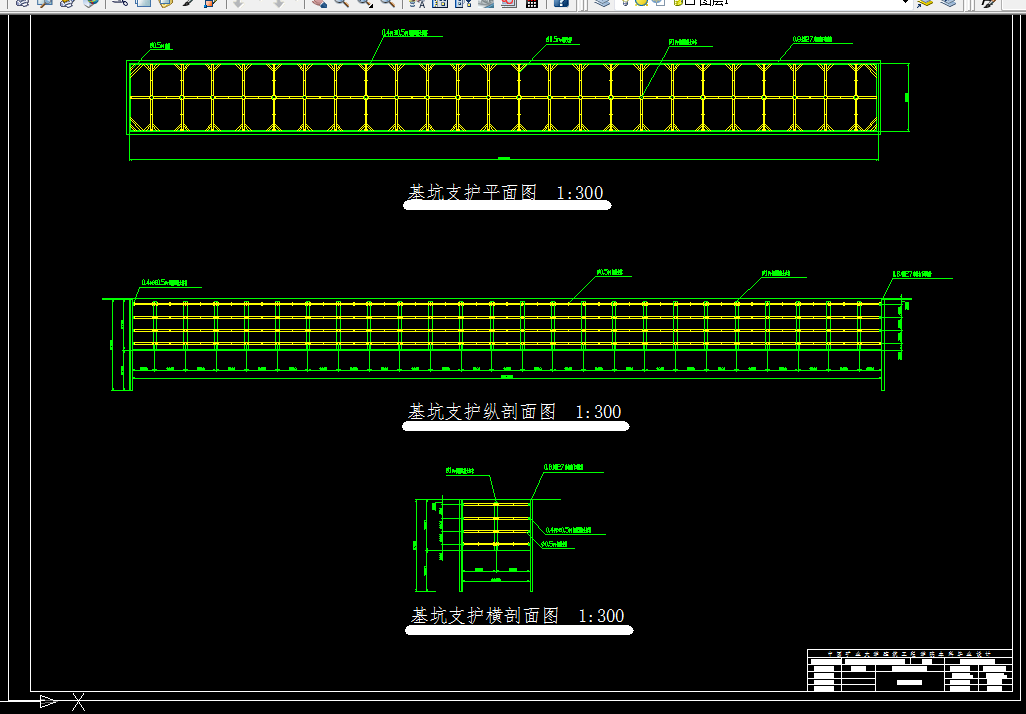Select the title 基坑支护横剖面图 1:300

tap(518, 616)
